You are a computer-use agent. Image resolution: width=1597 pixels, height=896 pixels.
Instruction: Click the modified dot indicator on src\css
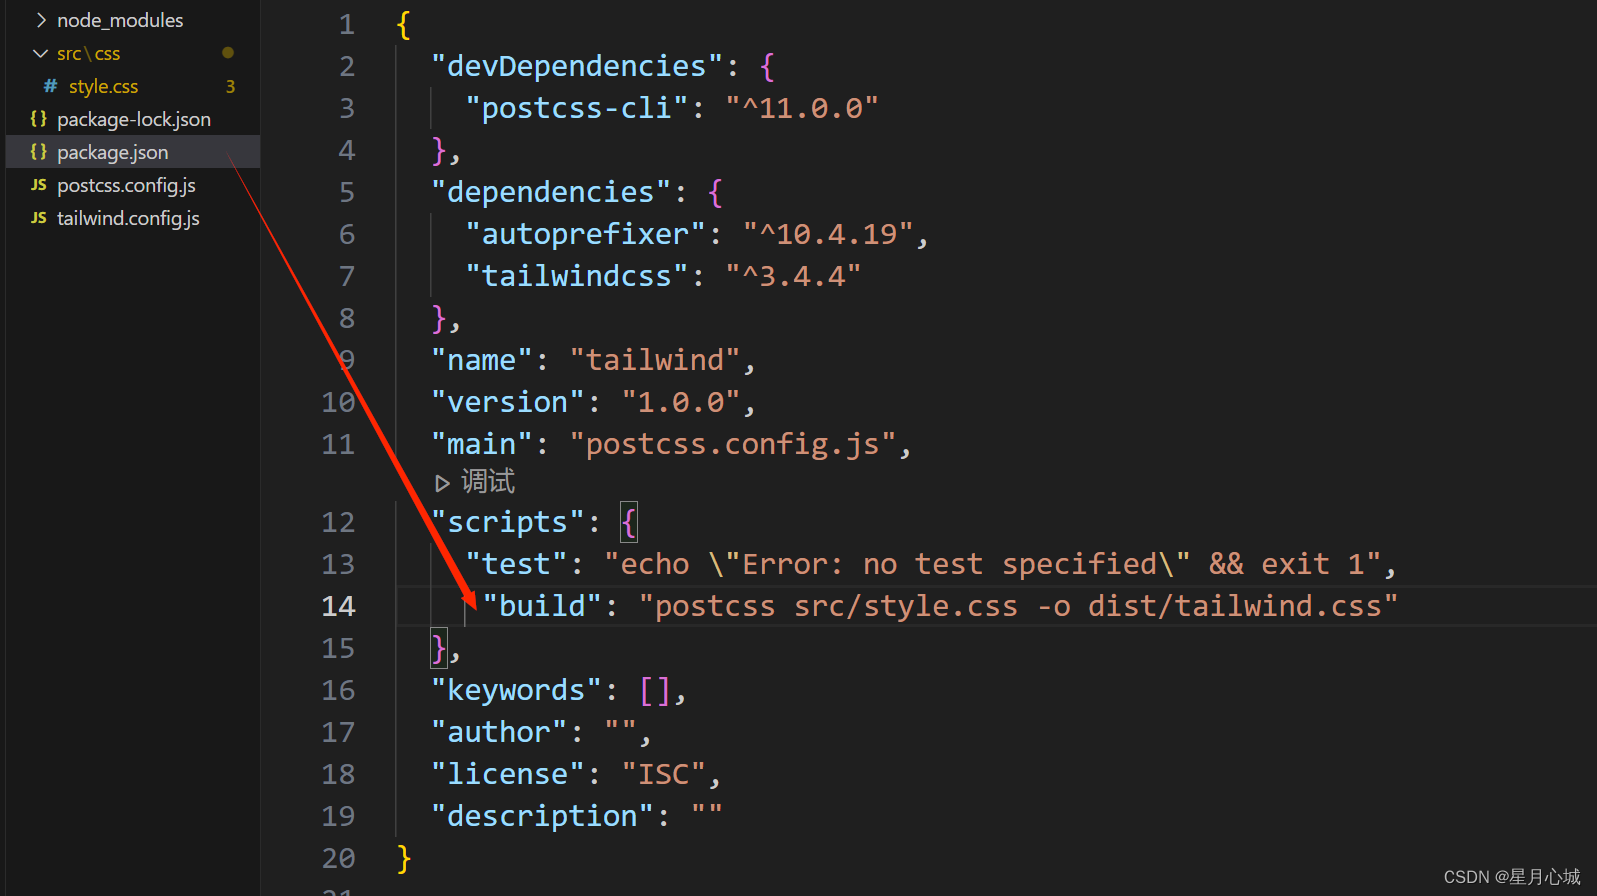click(x=228, y=53)
